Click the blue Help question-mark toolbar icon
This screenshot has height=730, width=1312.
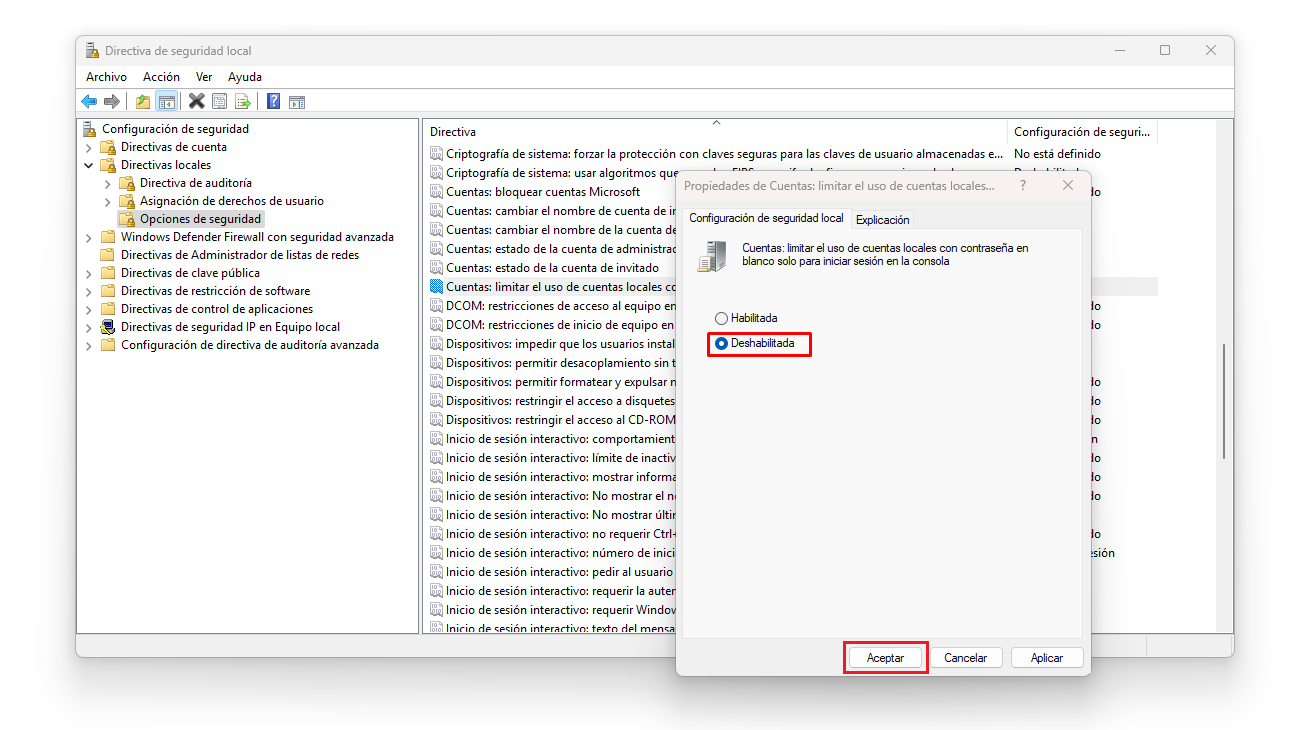click(273, 101)
